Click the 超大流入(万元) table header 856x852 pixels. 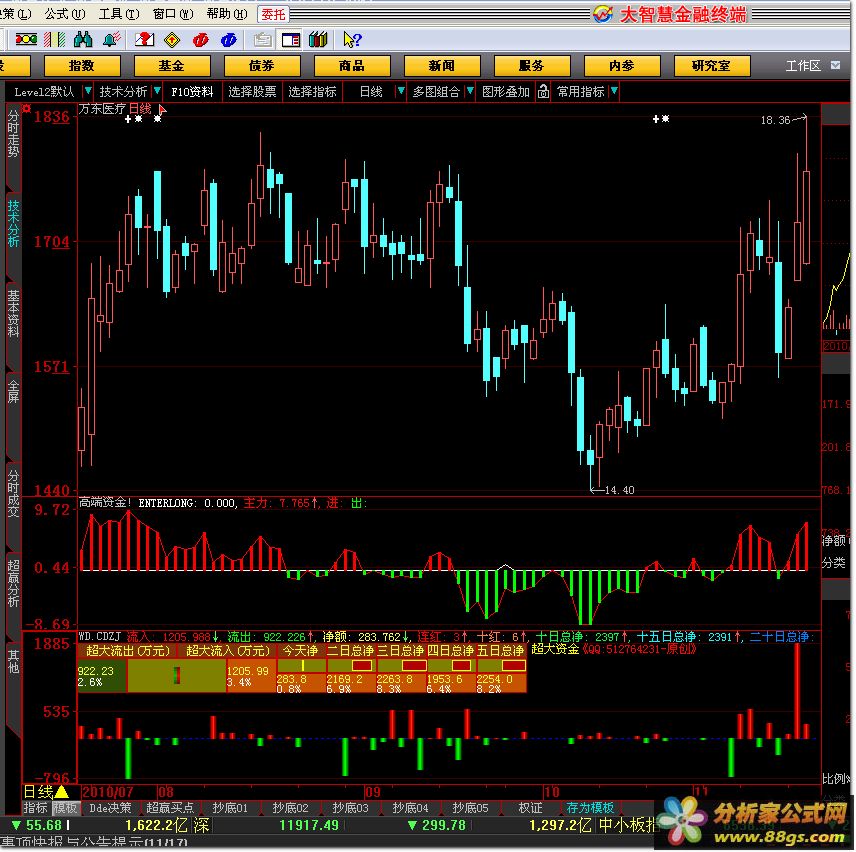click(x=228, y=651)
